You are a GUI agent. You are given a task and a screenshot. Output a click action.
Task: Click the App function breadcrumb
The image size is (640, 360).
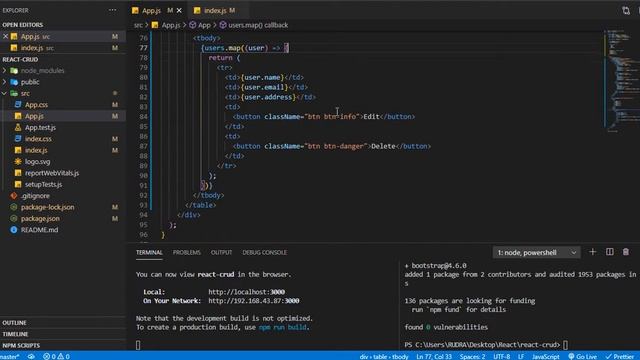pyautogui.click(x=200, y=25)
